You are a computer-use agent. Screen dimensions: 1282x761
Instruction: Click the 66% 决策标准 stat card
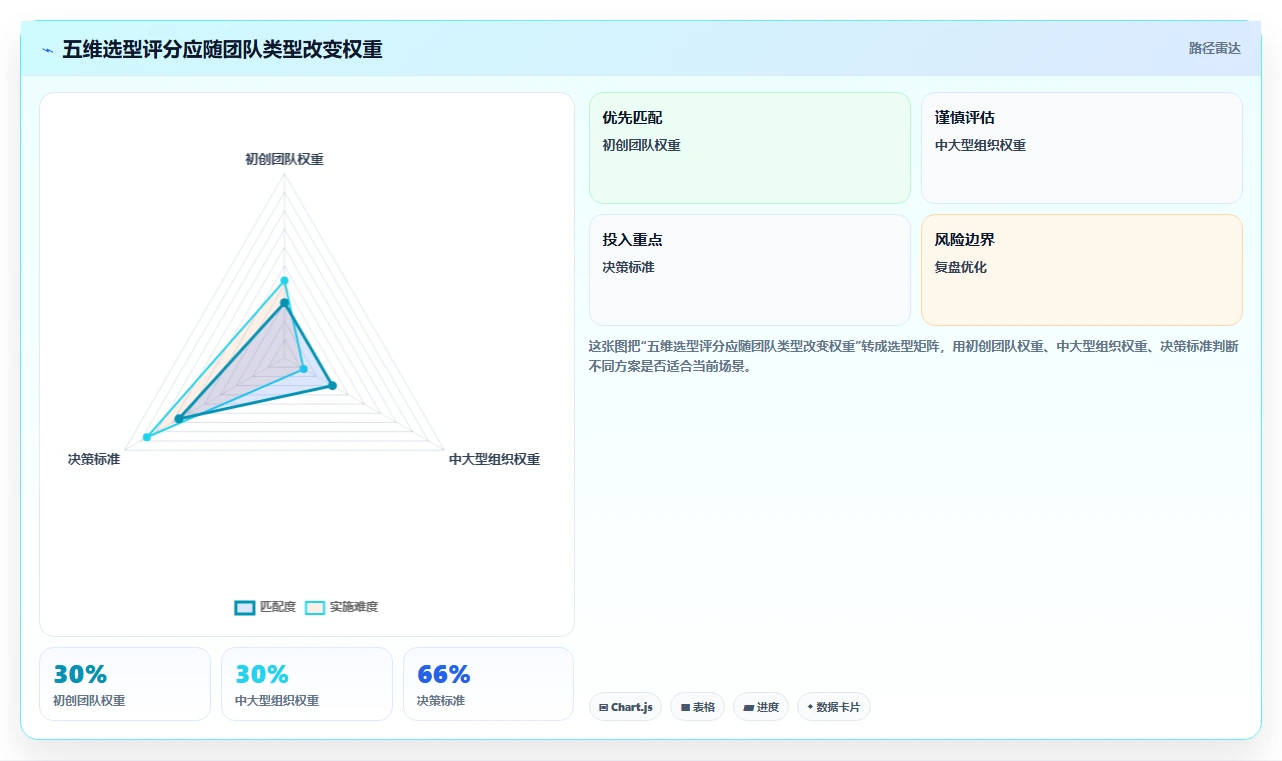point(488,684)
